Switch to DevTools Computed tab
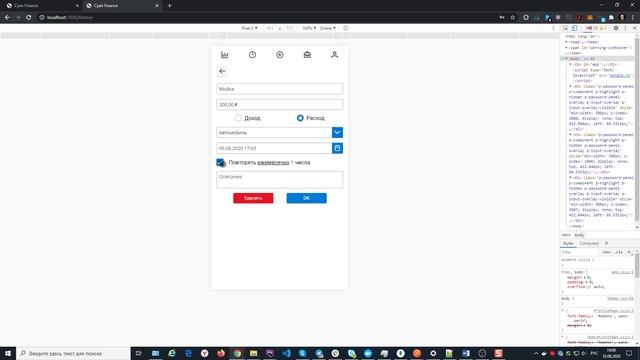The width and height of the screenshot is (640, 360). [x=589, y=243]
